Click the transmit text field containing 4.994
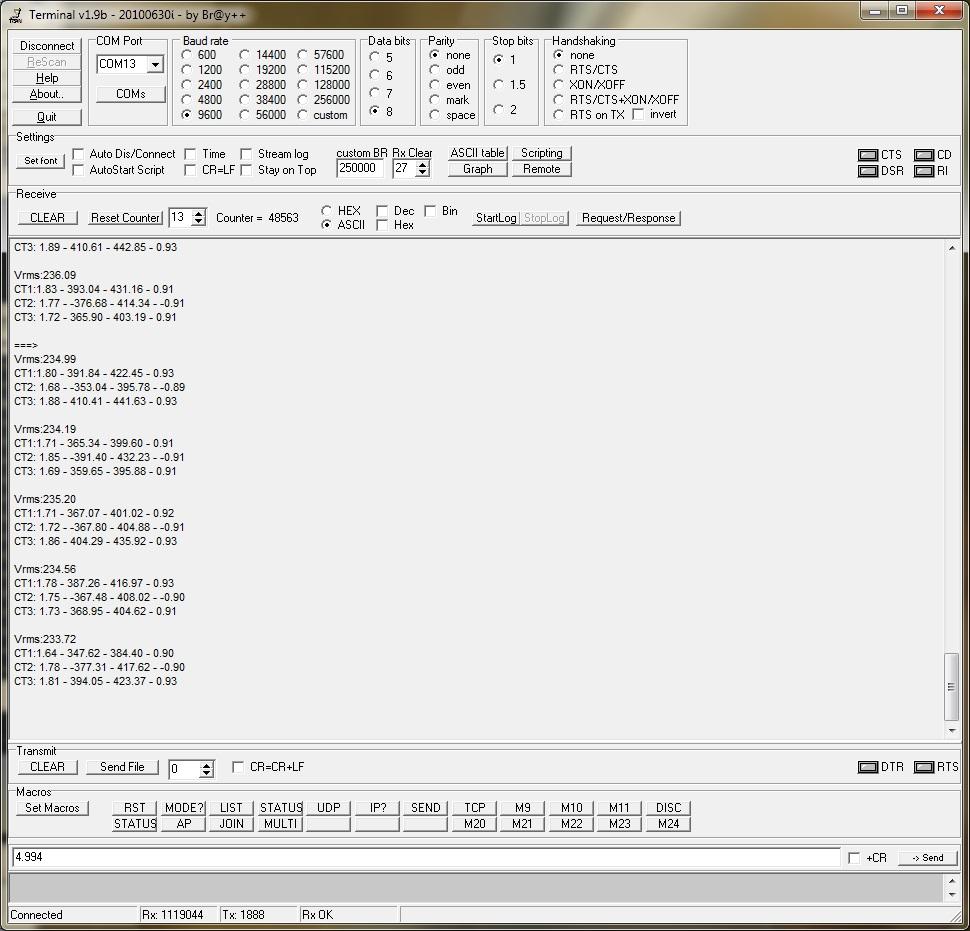 [426, 857]
